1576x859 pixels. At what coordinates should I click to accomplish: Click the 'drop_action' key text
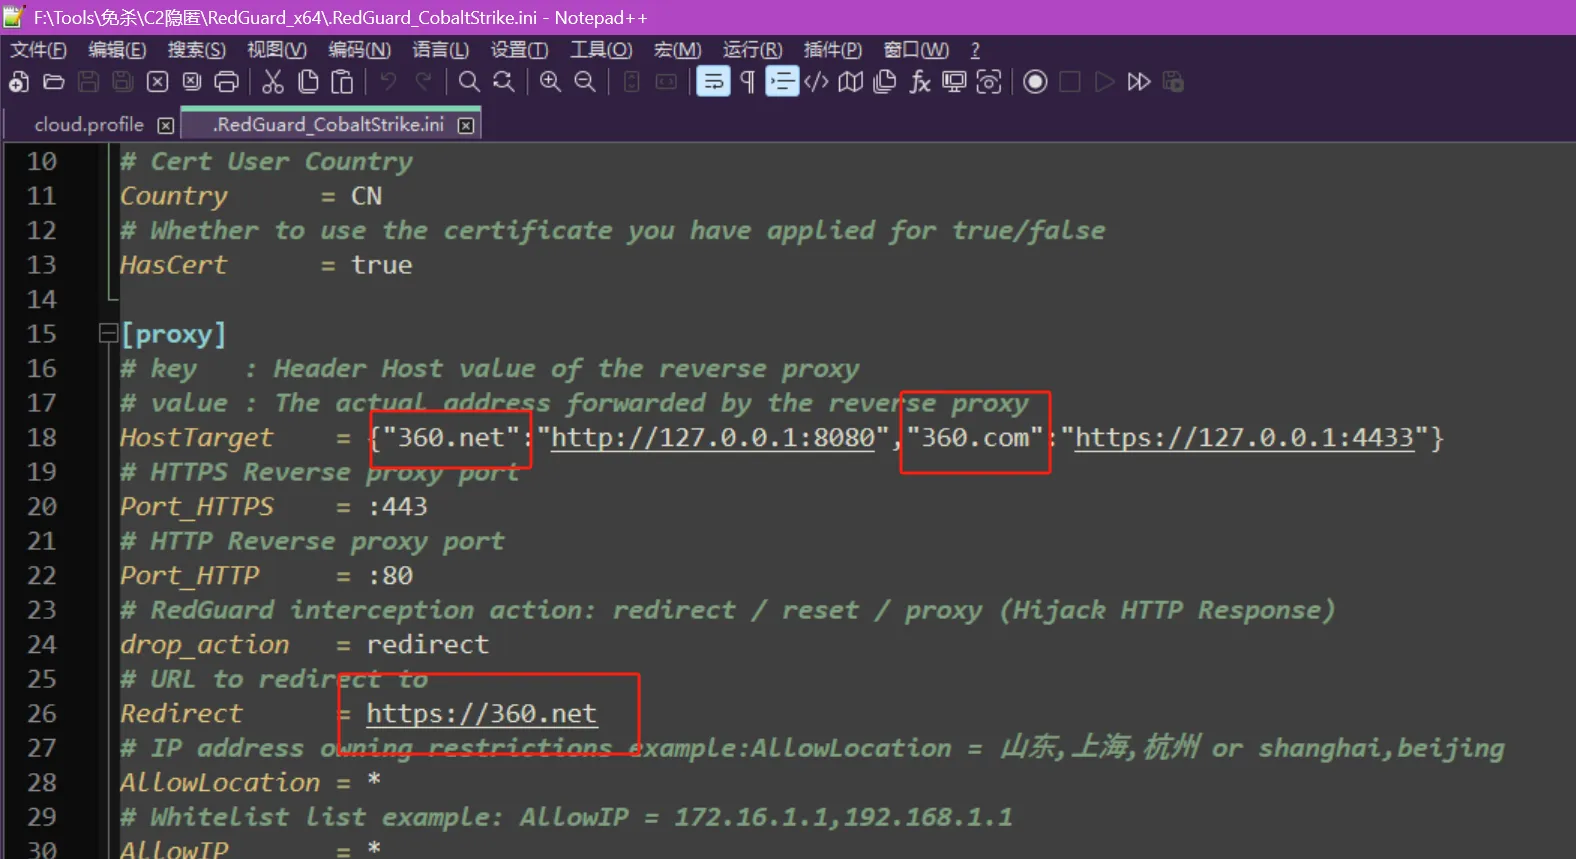[205, 644]
